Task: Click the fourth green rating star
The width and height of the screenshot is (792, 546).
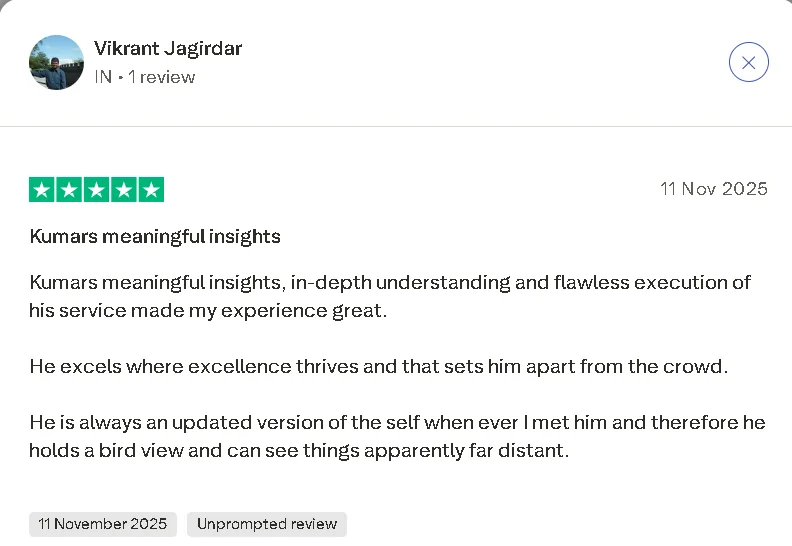Action: tap(123, 190)
